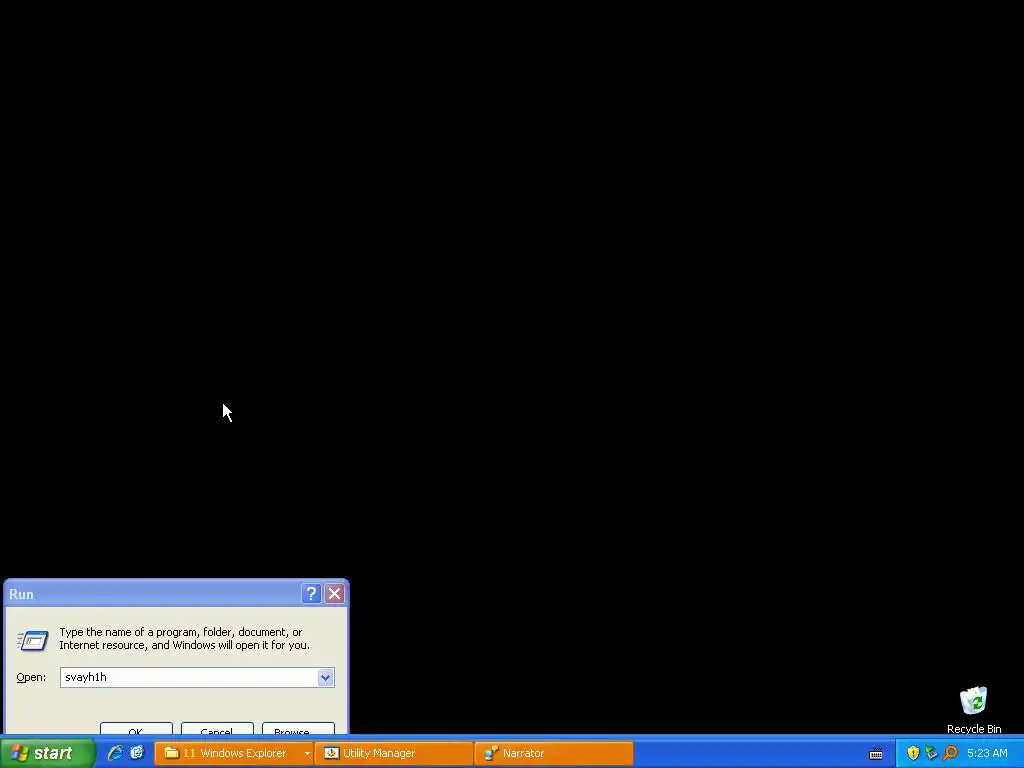Open the Start menu

(x=47, y=753)
